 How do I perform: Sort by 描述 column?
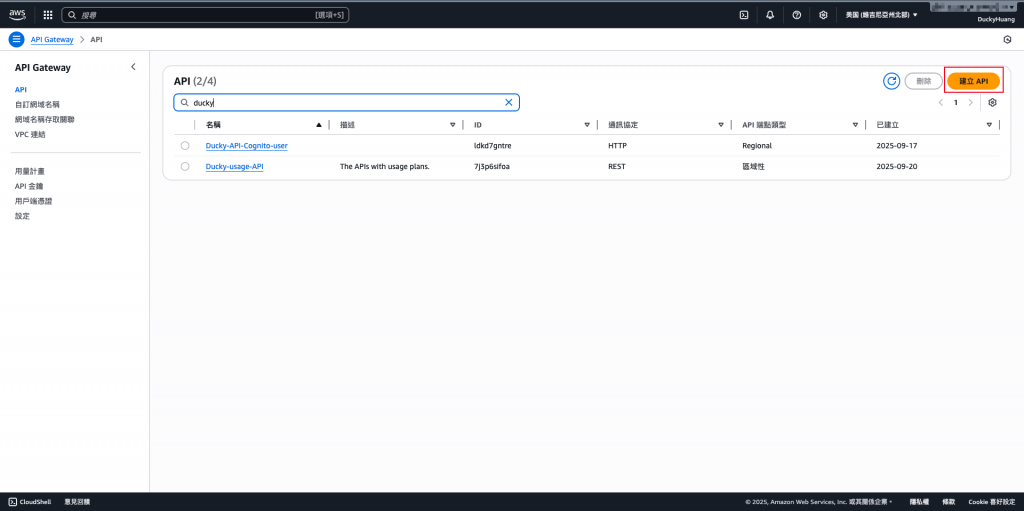[x=453, y=124]
